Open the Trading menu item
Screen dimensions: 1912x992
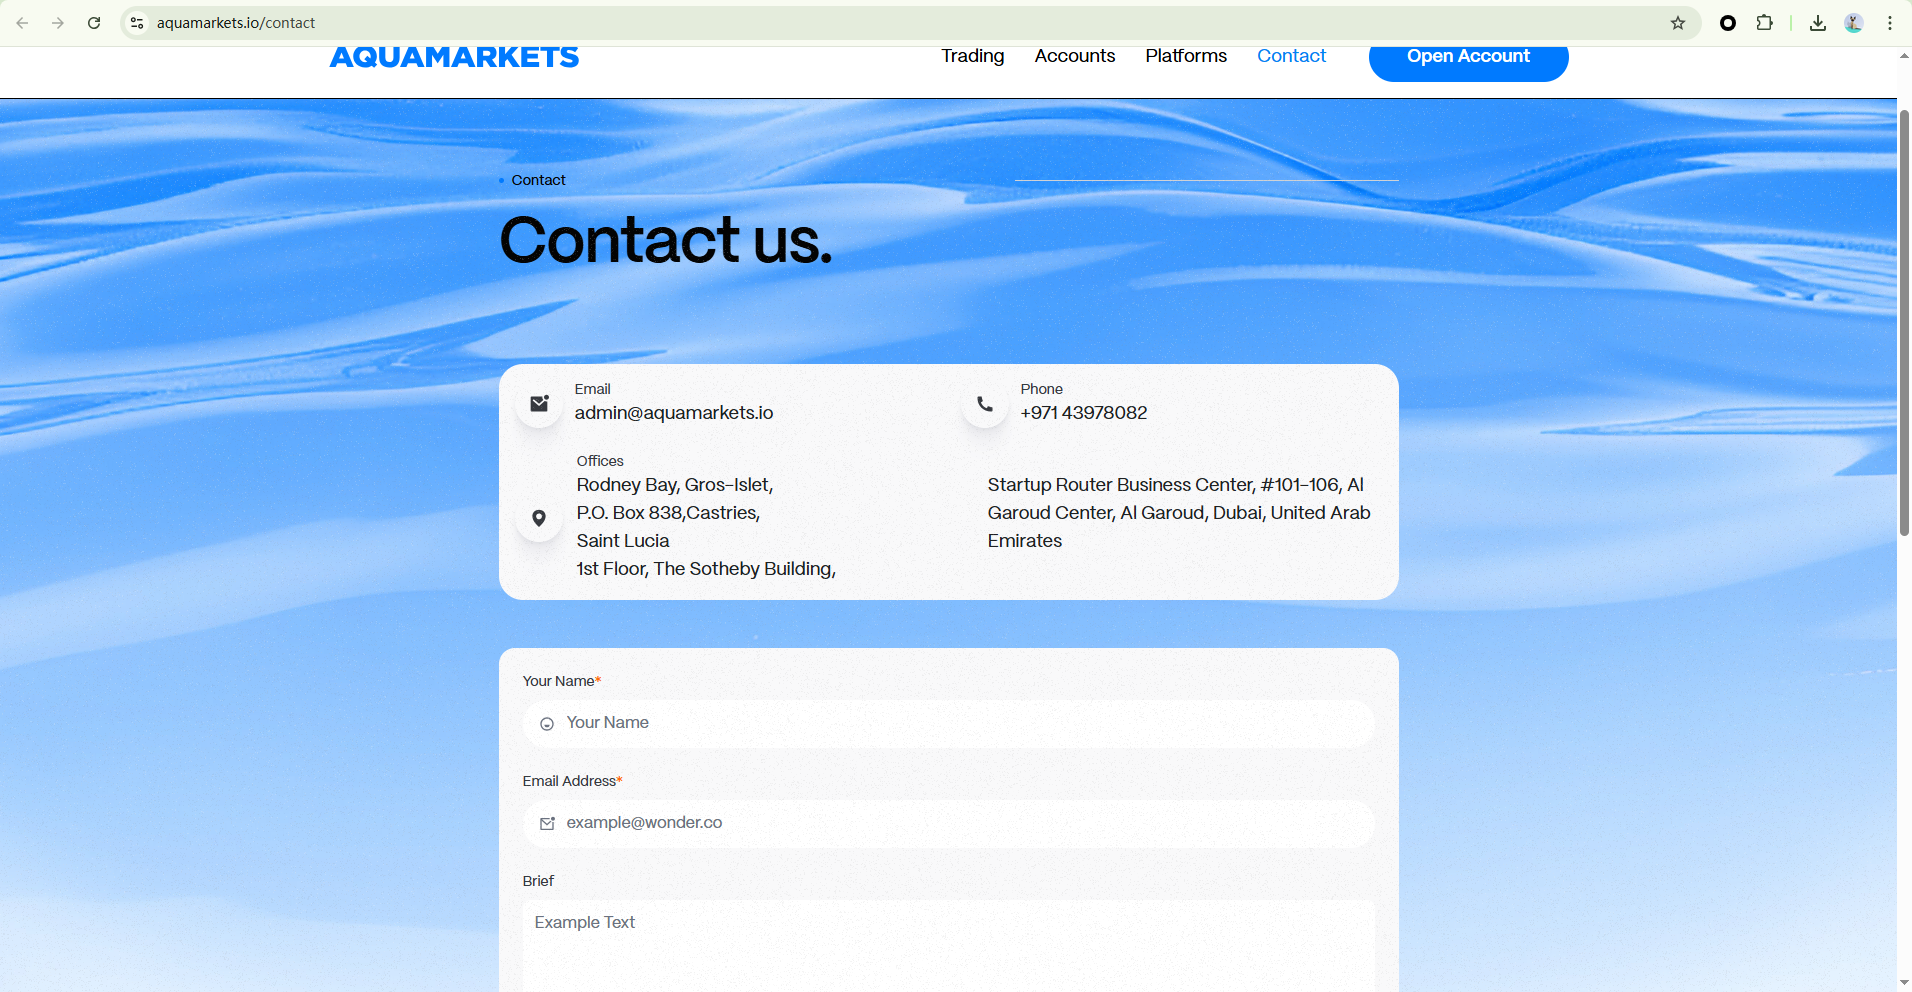973,56
